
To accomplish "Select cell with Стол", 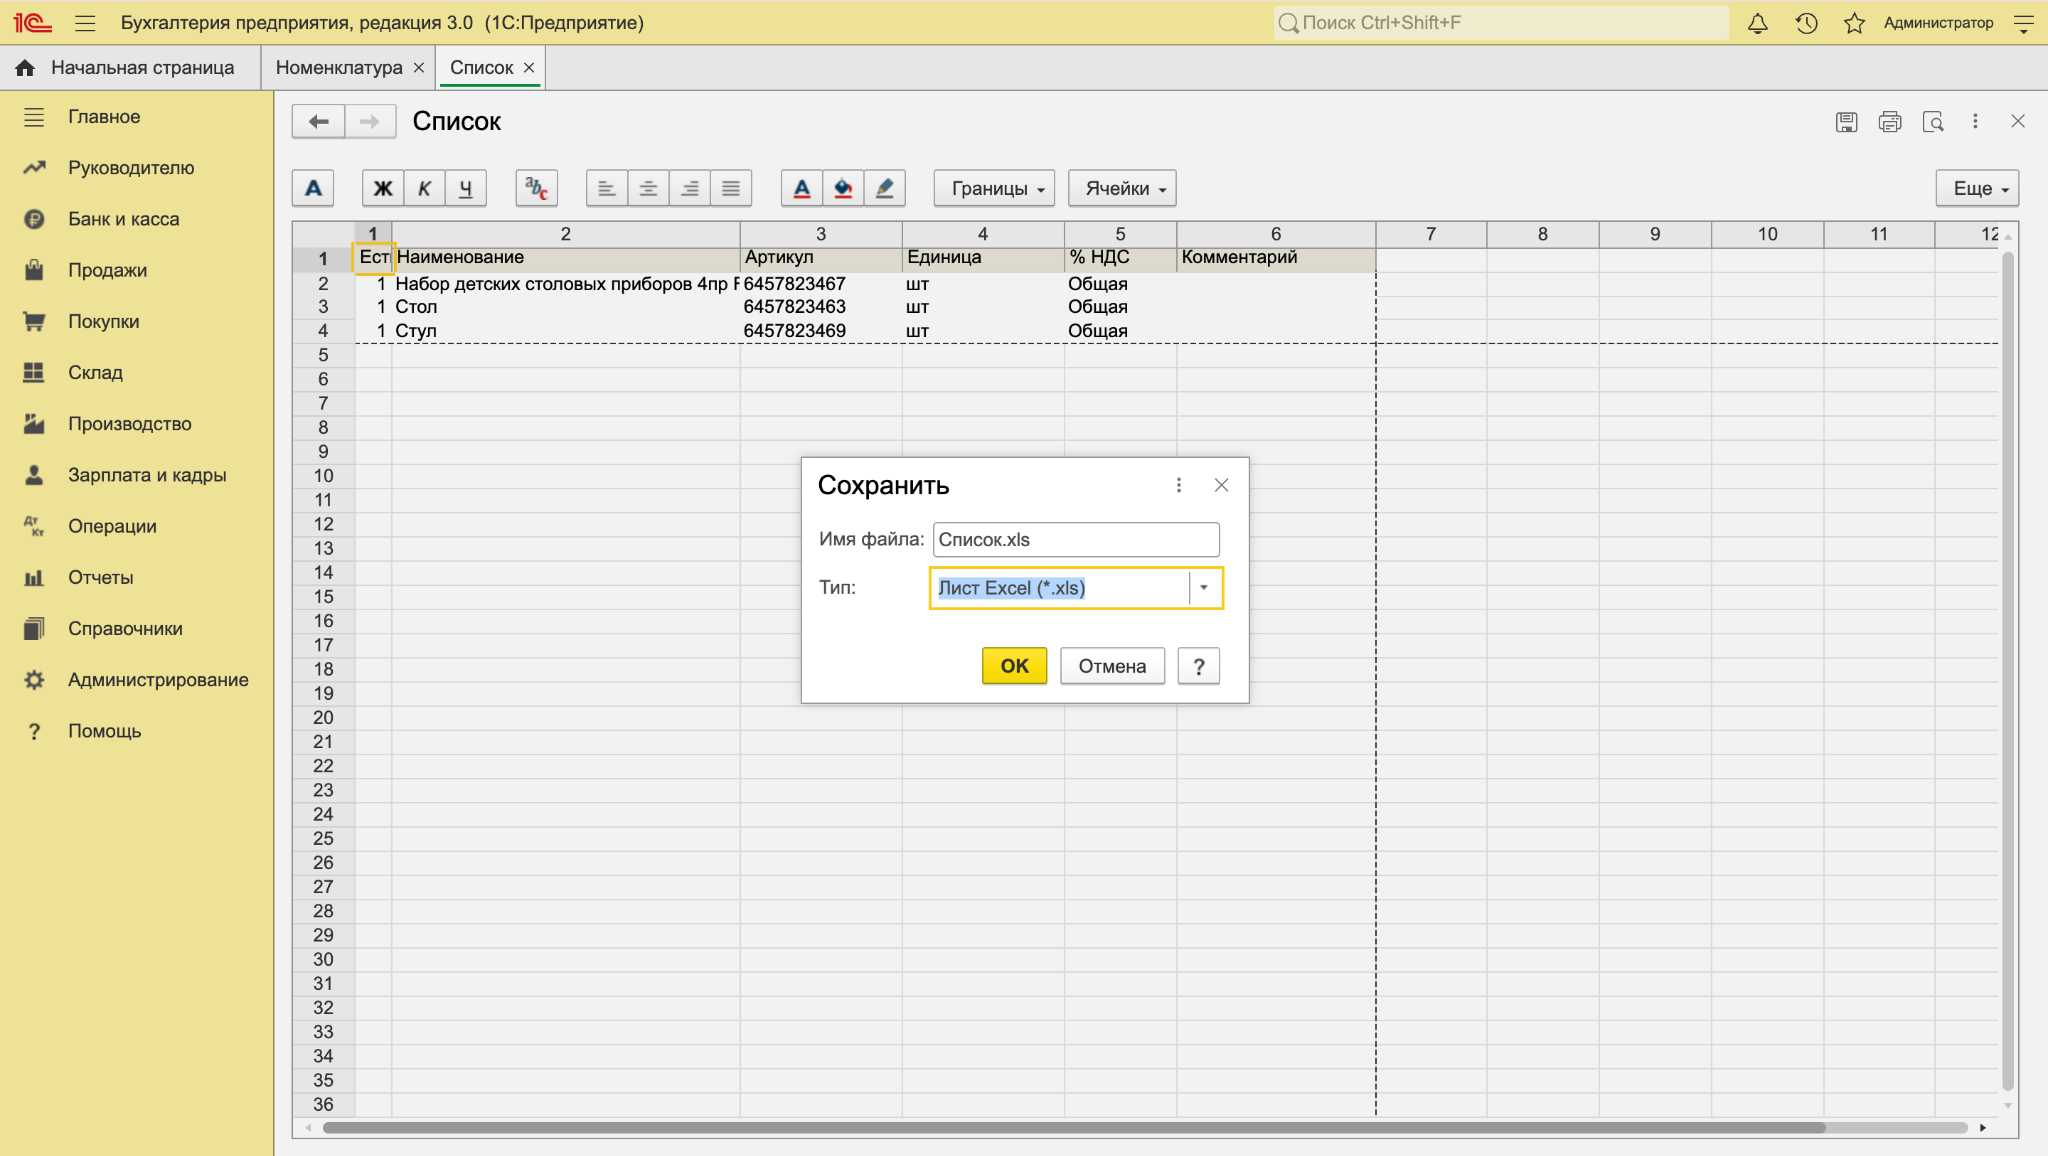I will click(565, 307).
